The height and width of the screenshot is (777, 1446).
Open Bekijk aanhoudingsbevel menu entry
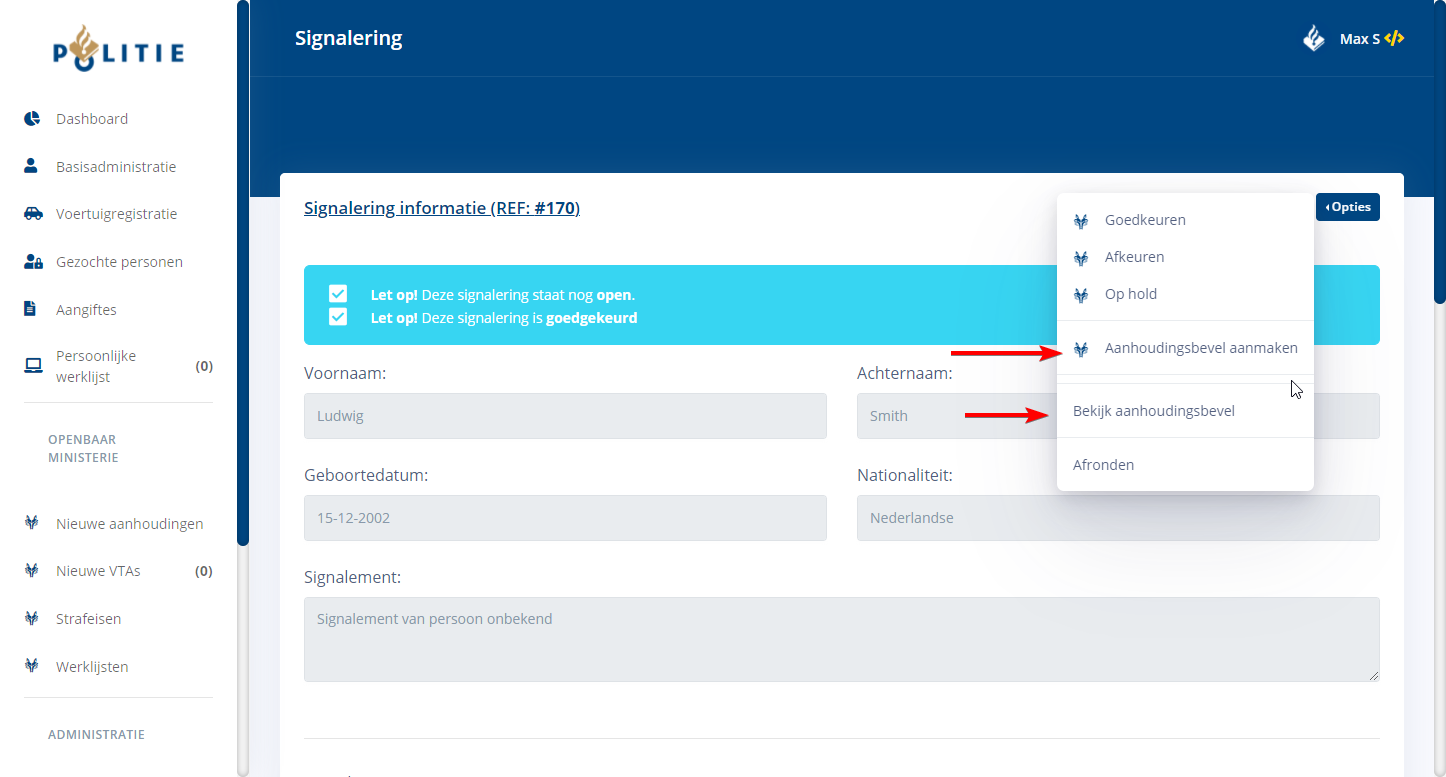(1153, 411)
